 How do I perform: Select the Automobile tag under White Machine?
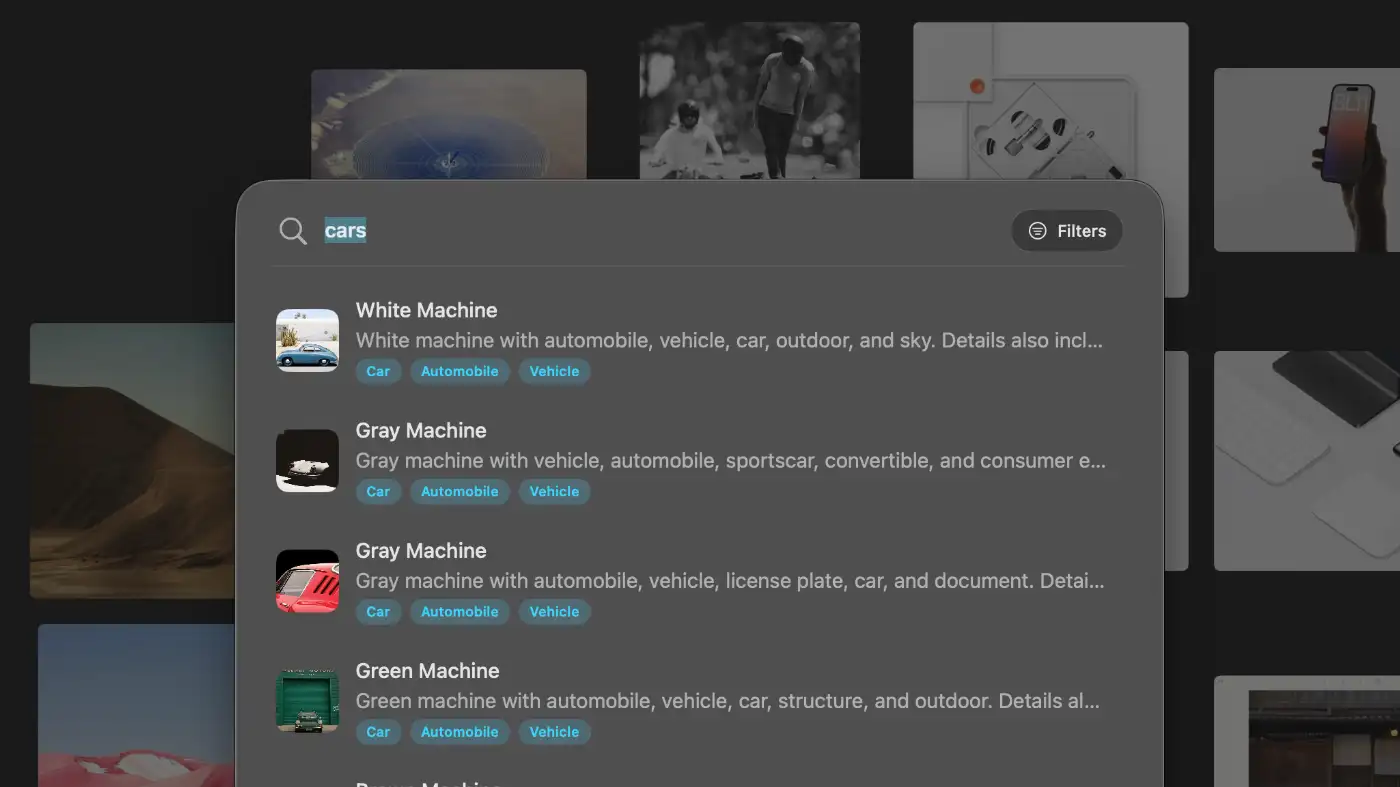pos(460,371)
